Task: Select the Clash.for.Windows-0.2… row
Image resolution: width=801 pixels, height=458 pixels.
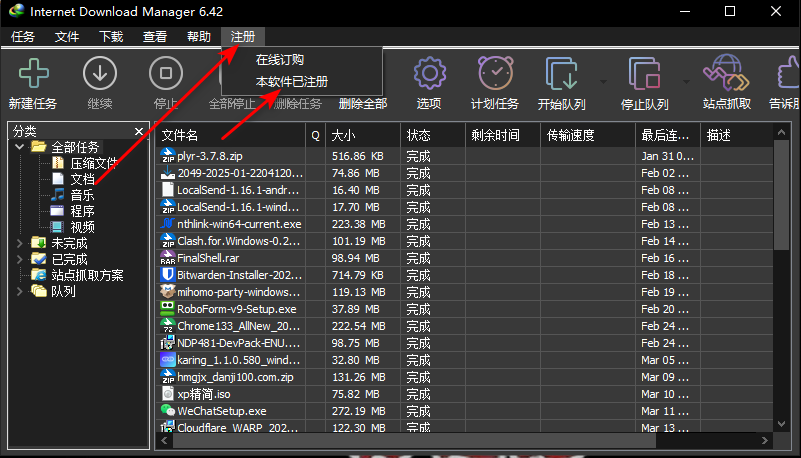Action: coord(465,241)
